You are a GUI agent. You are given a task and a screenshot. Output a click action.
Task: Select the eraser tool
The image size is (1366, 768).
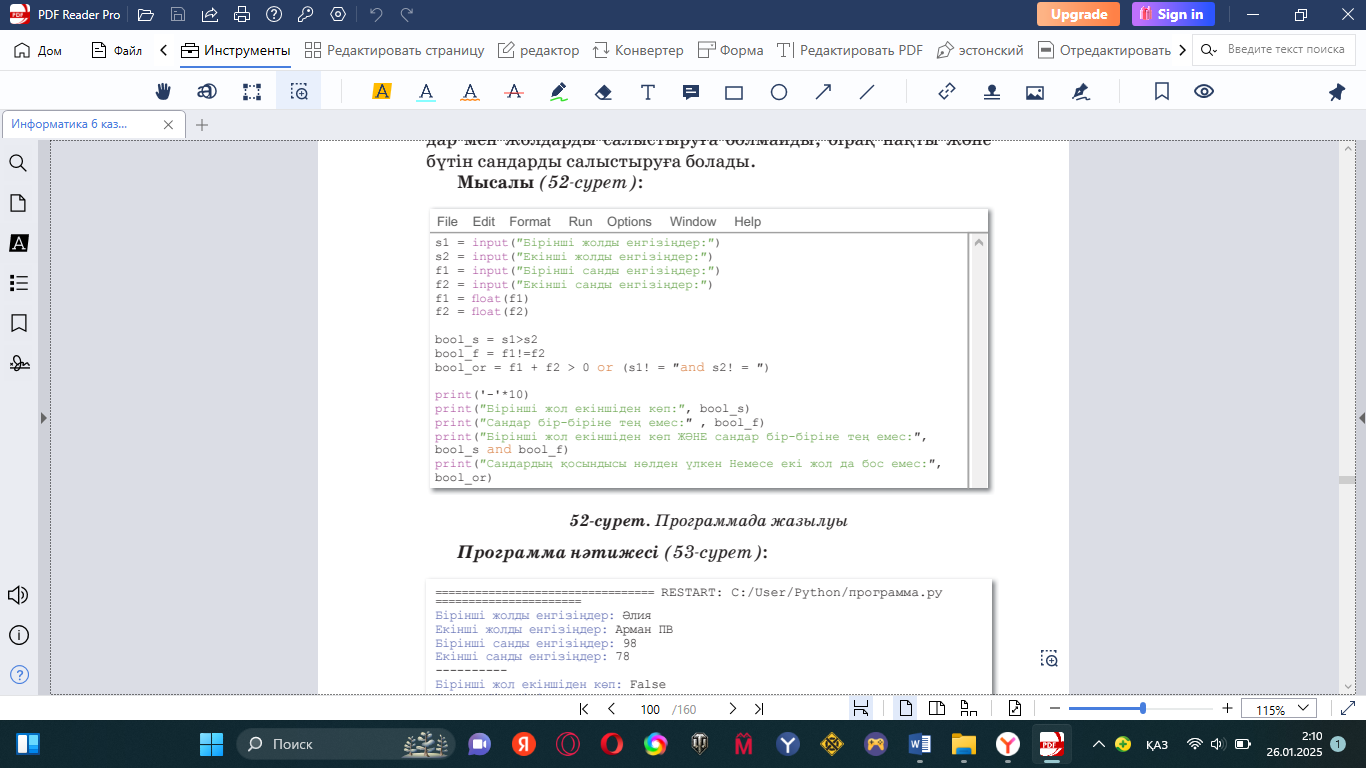tap(603, 92)
